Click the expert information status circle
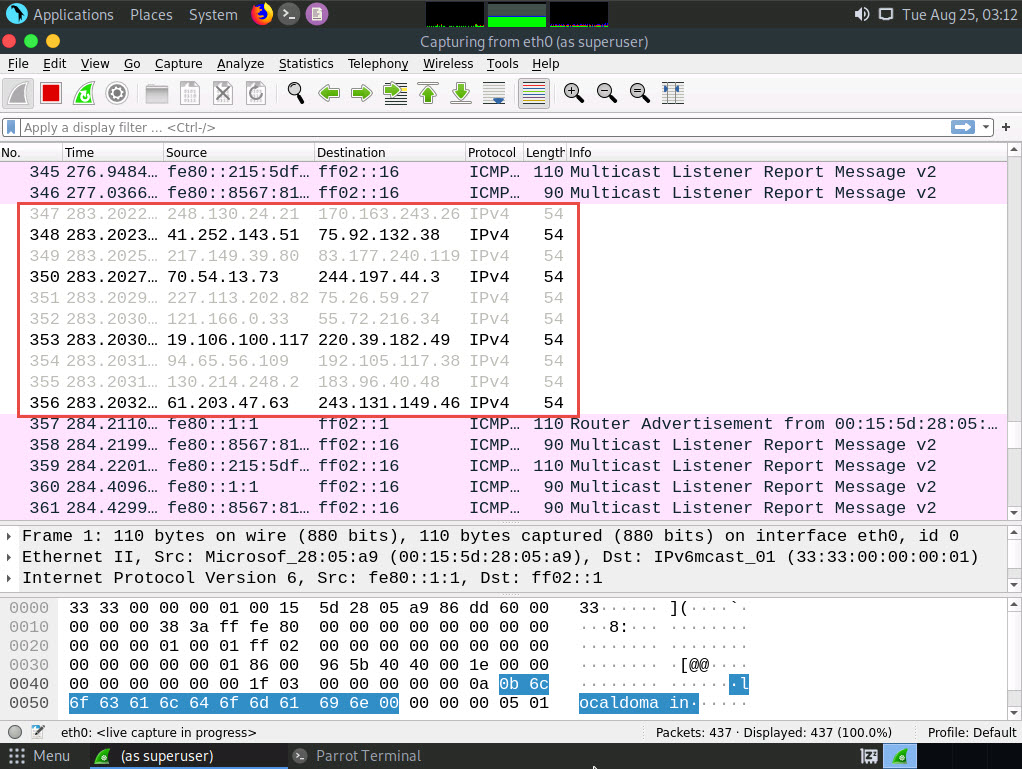This screenshot has height=769, width=1022. pyautogui.click(x=15, y=732)
